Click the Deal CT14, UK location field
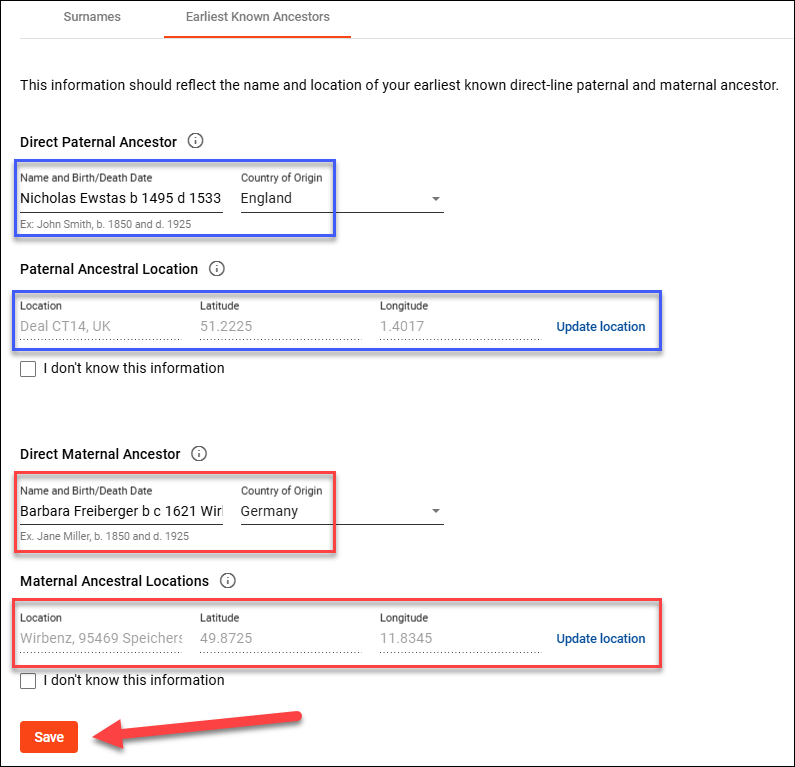This screenshot has height=767, width=795. (100, 326)
